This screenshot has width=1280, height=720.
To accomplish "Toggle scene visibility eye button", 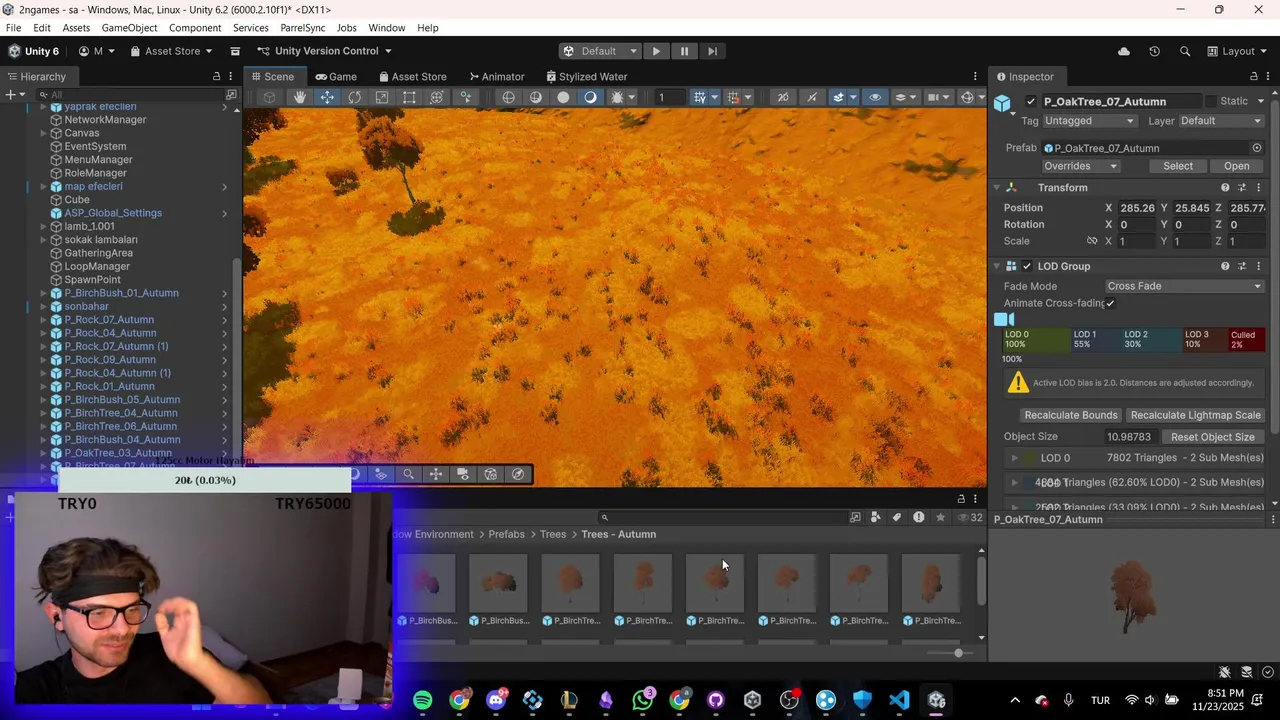I will (875, 97).
